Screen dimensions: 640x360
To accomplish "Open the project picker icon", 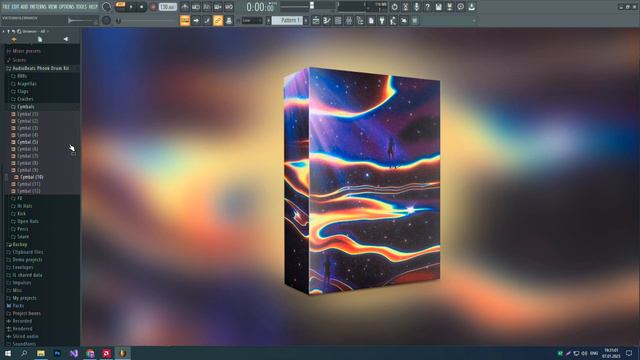I will 371,20.
